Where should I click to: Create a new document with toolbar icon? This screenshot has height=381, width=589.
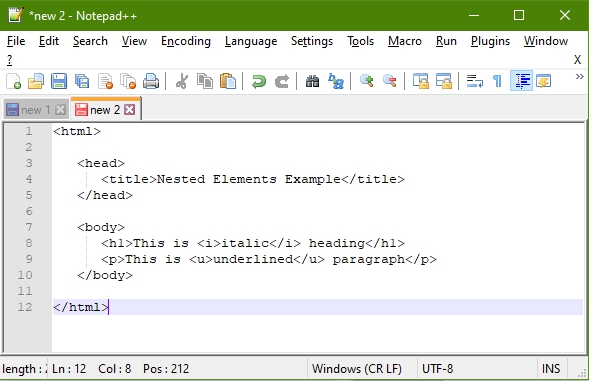[14, 81]
